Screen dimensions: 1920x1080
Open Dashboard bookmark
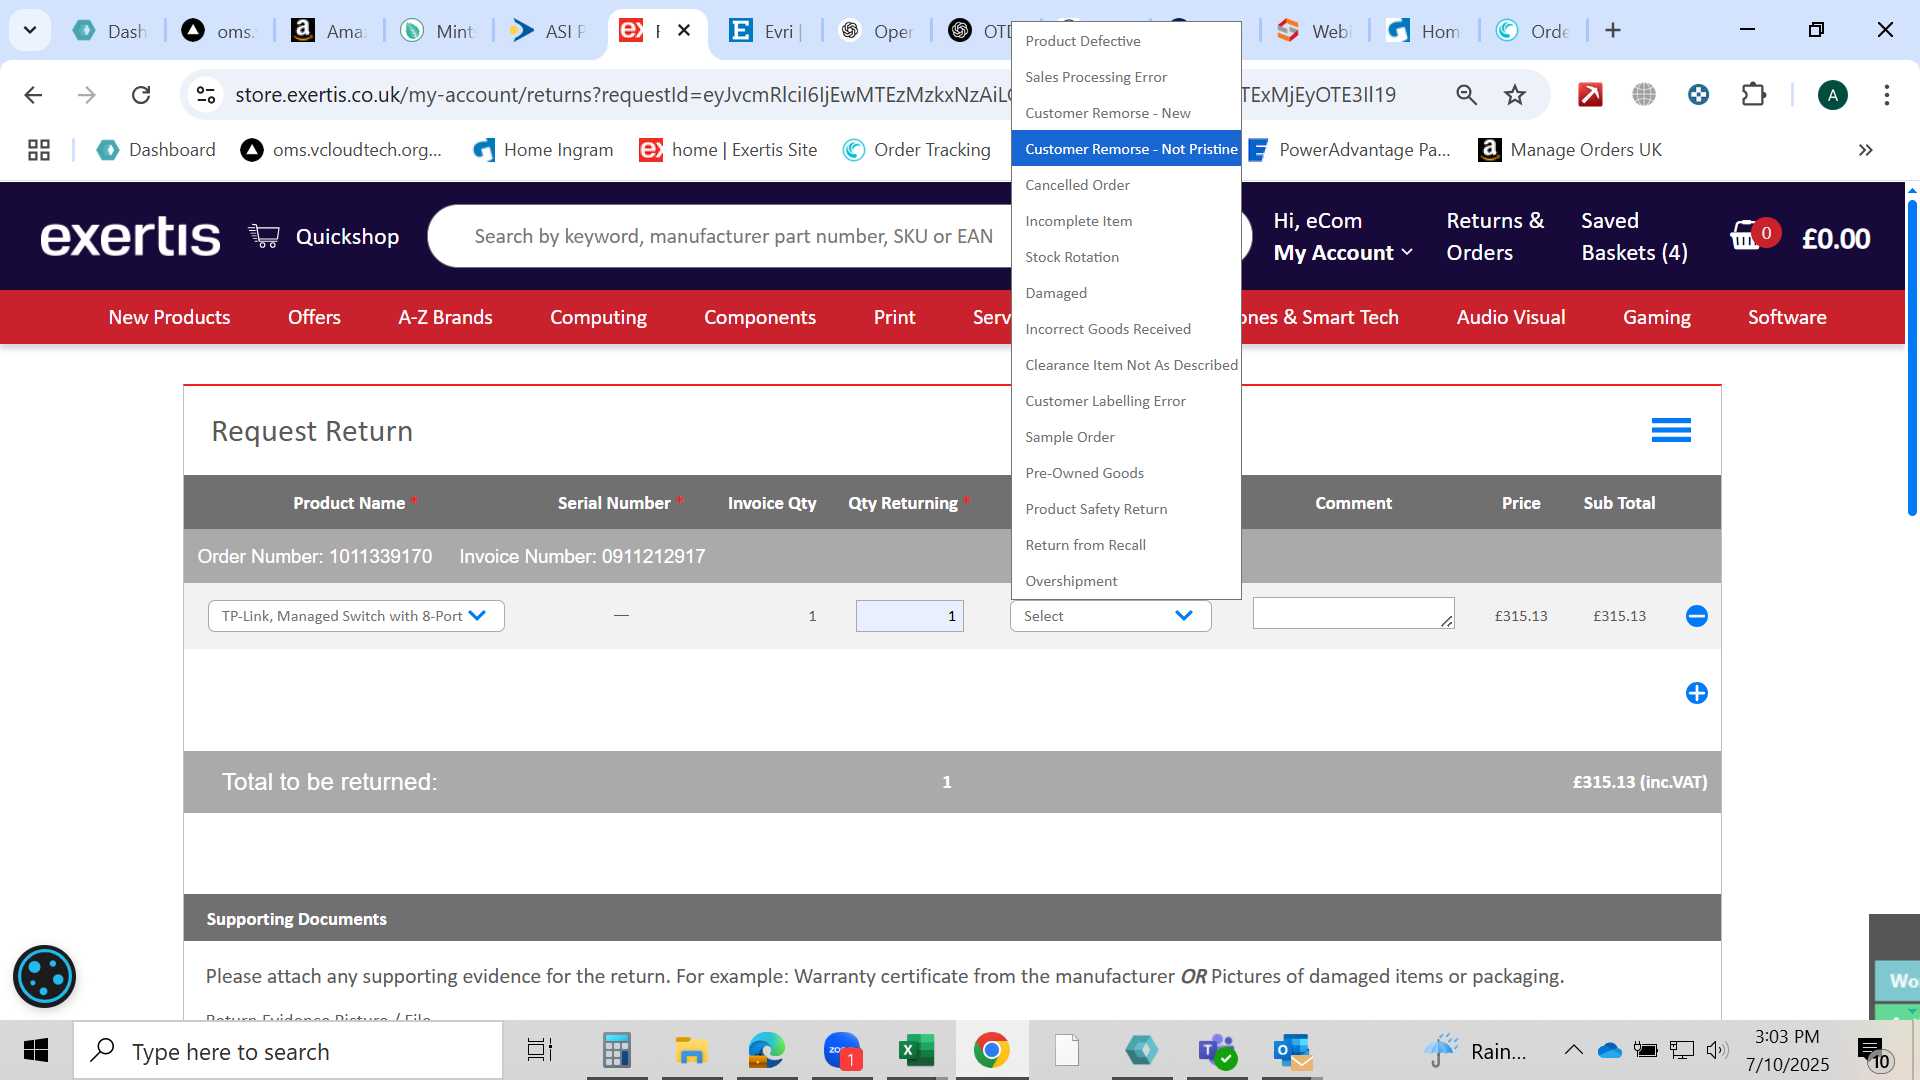pos(156,150)
